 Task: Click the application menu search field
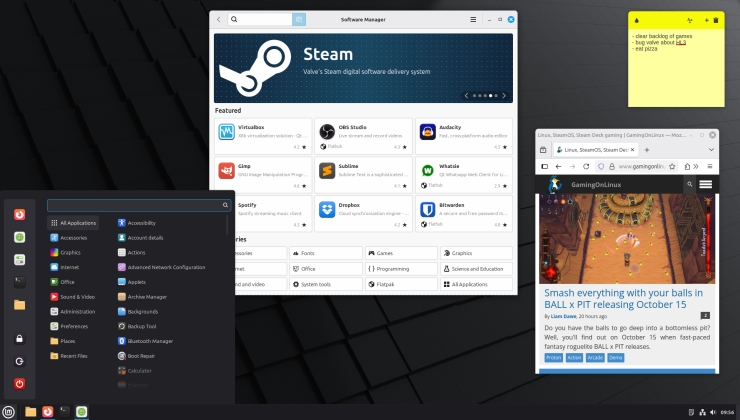click(138, 205)
